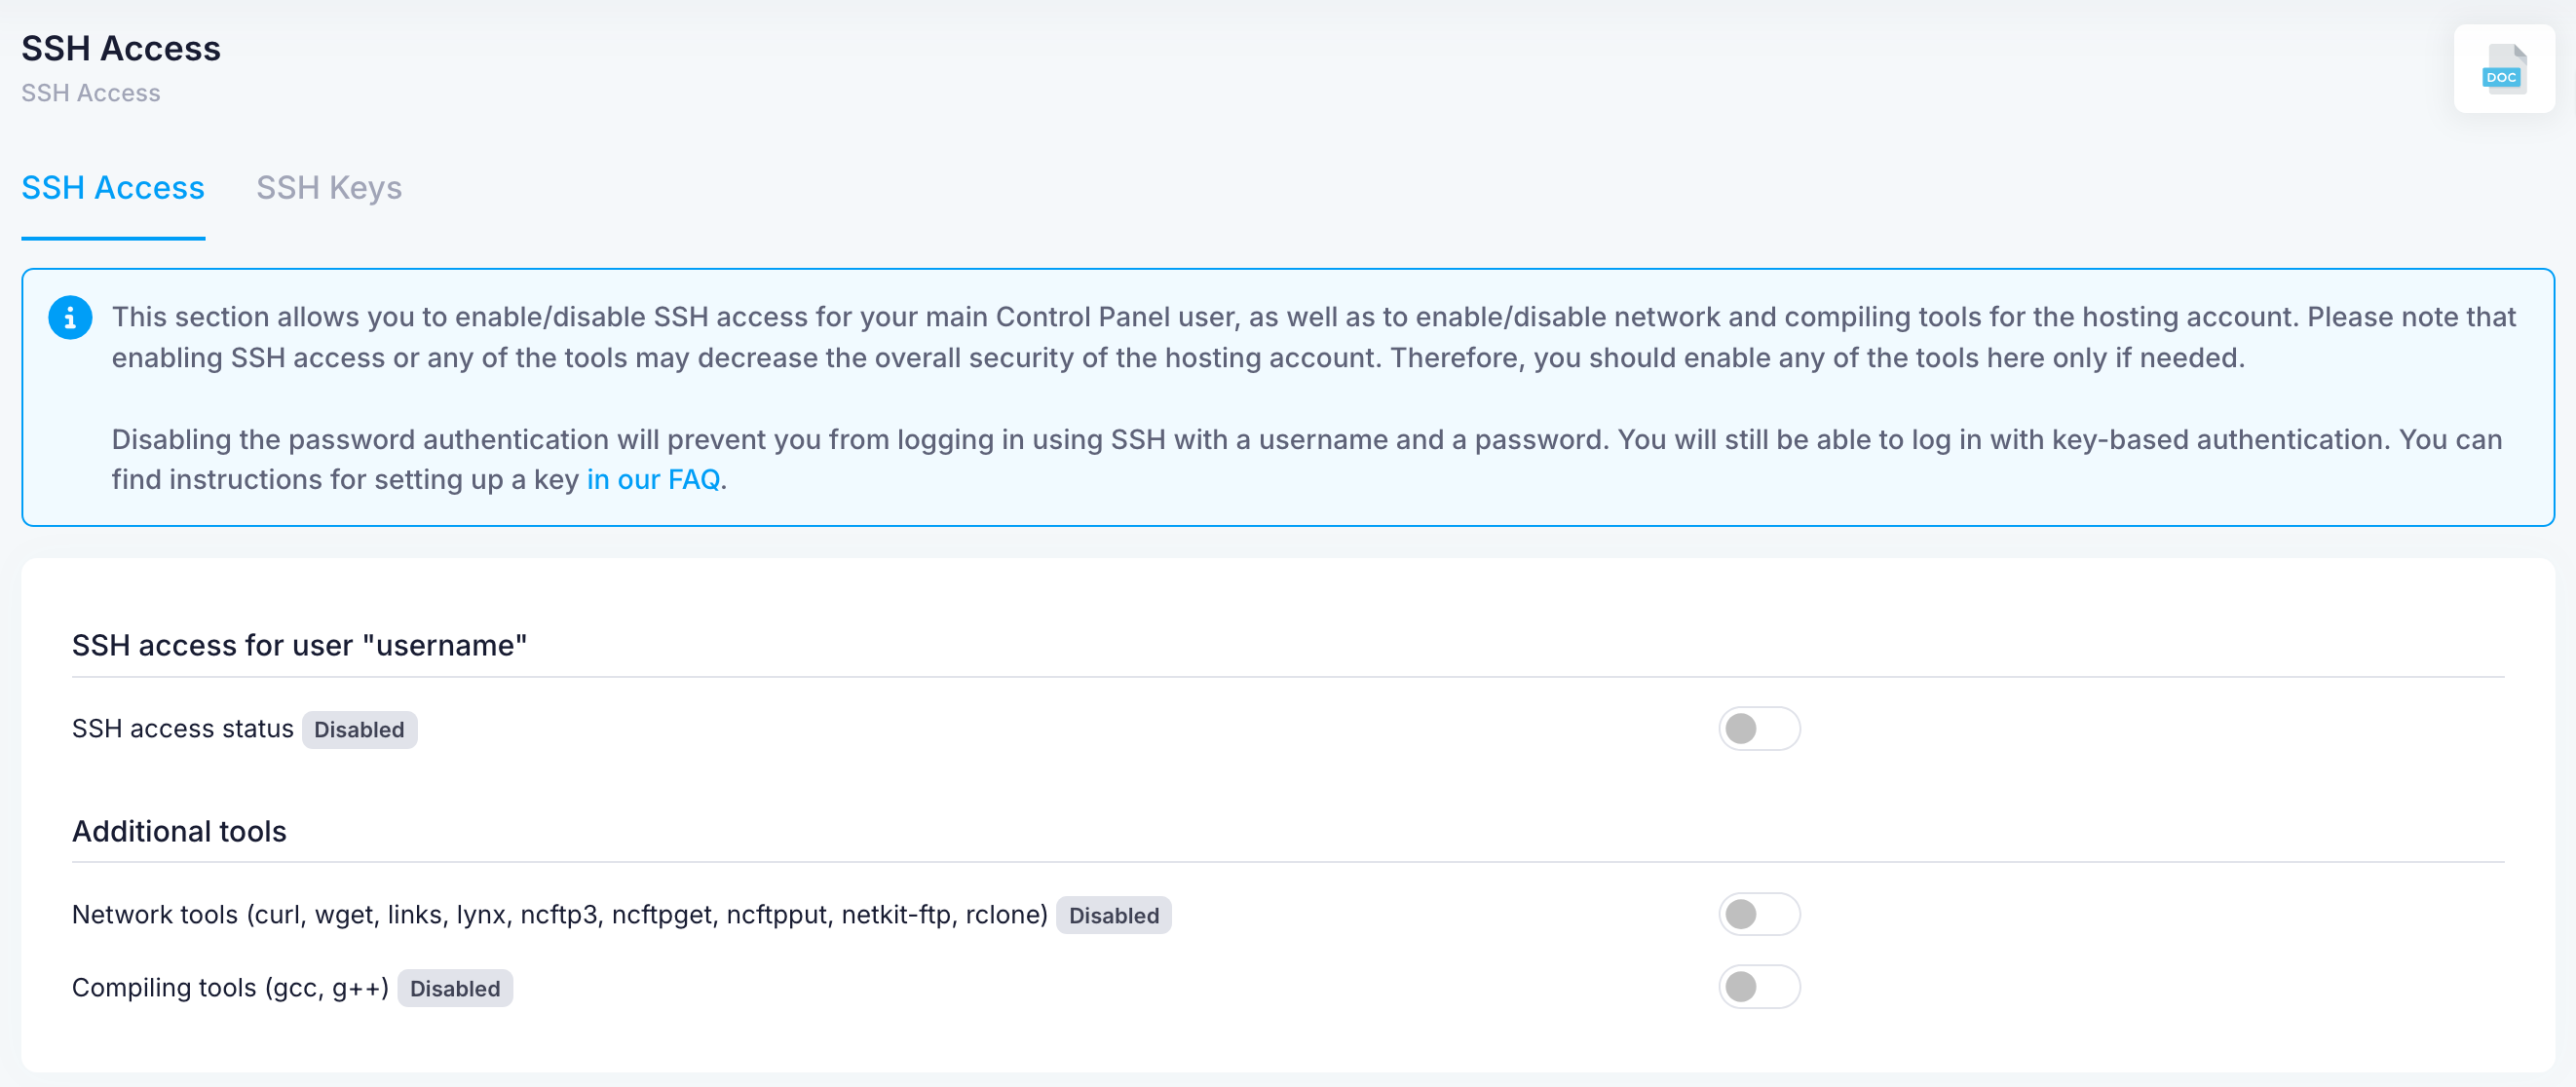The height and width of the screenshot is (1087, 2576).
Task: Enable the SSH access status toggle
Action: (x=1759, y=728)
